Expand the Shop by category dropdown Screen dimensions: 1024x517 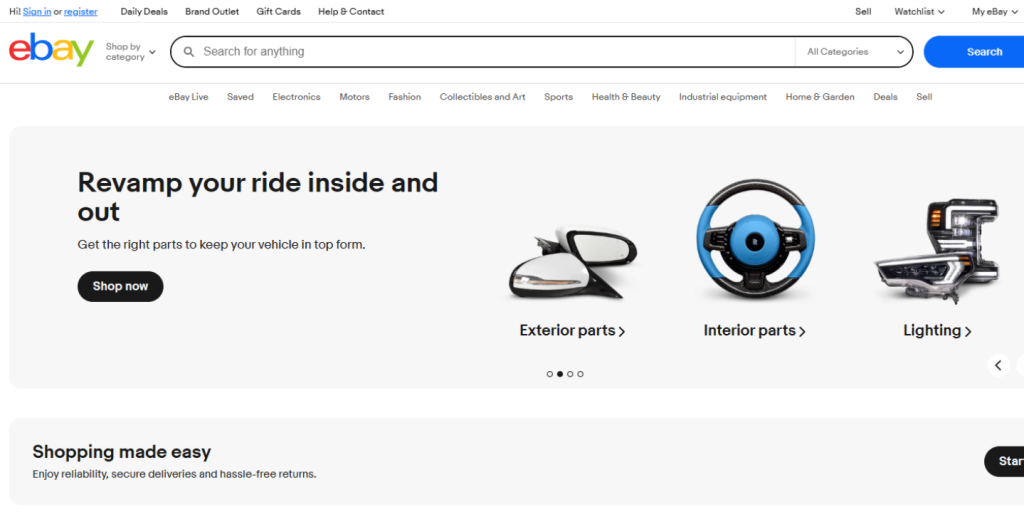point(130,52)
